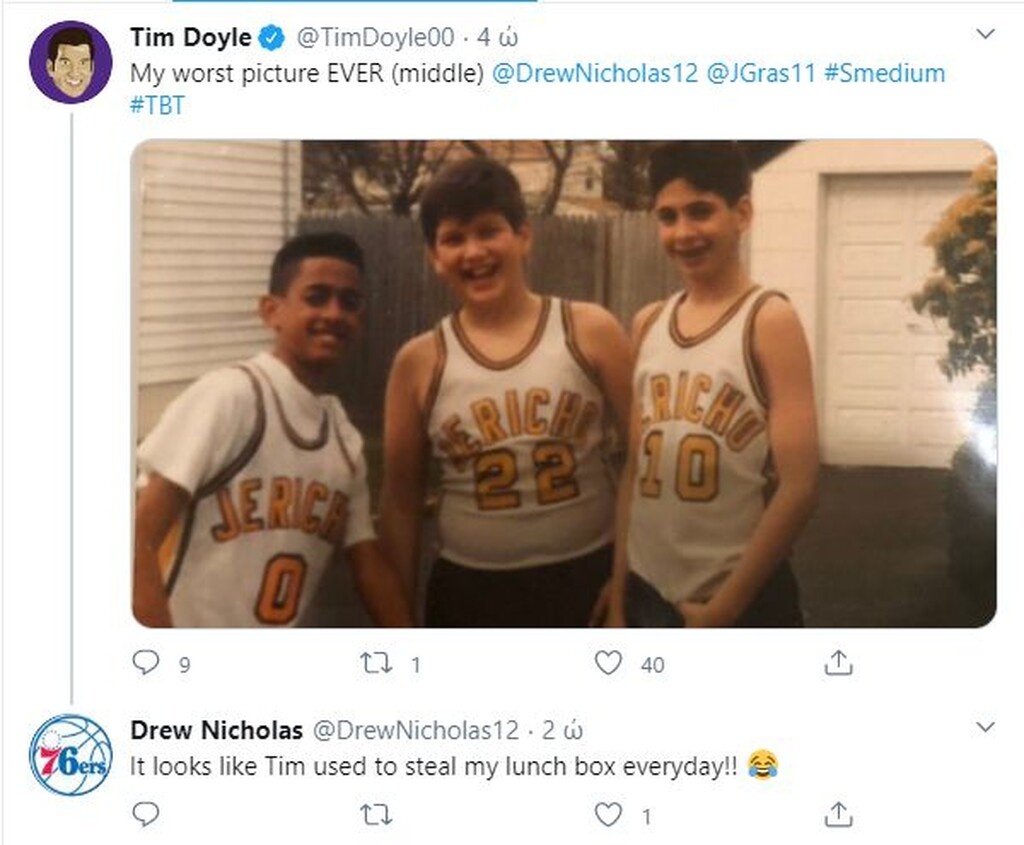Click the tweet's 4-week timestamp
This screenshot has width=1024, height=845.
496,39
